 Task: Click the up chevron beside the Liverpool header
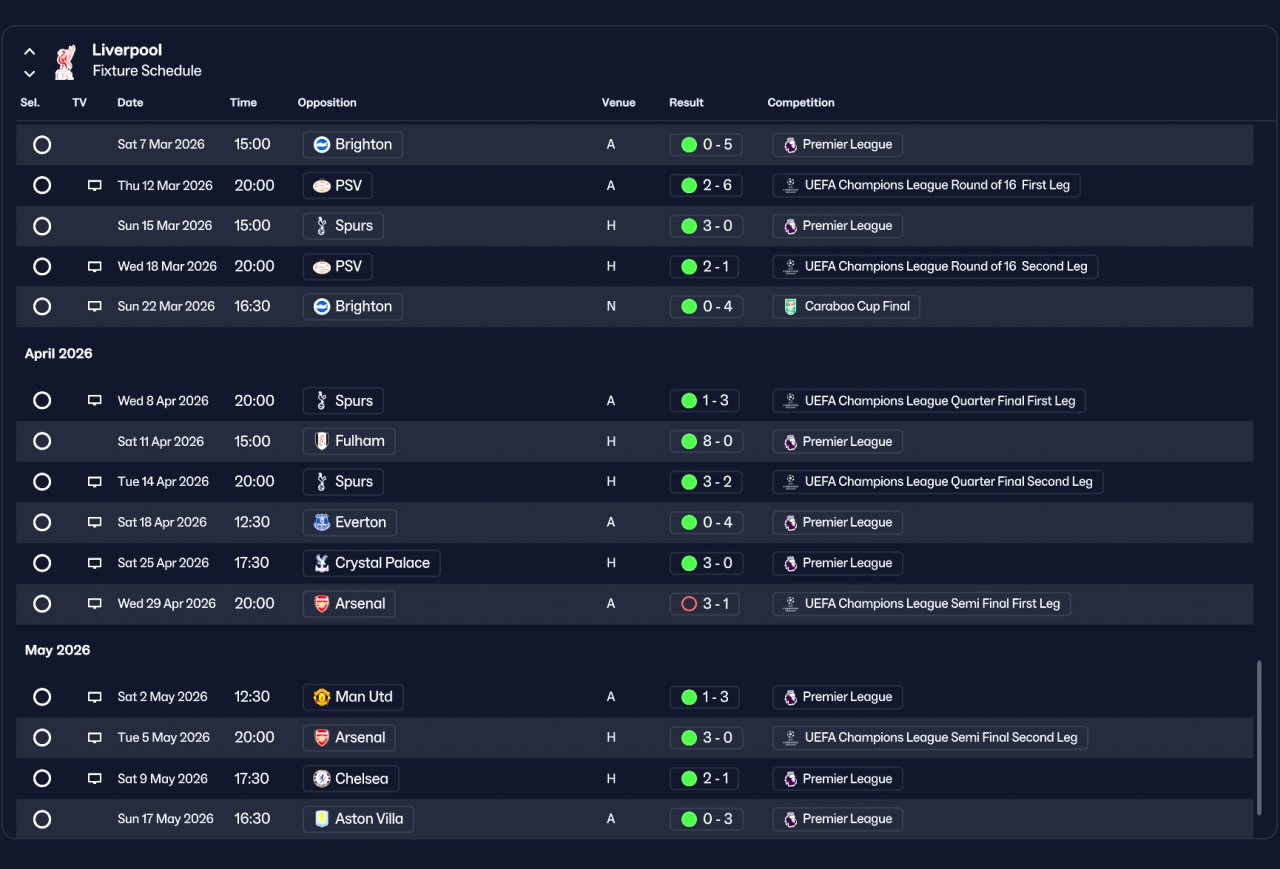[30, 51]
